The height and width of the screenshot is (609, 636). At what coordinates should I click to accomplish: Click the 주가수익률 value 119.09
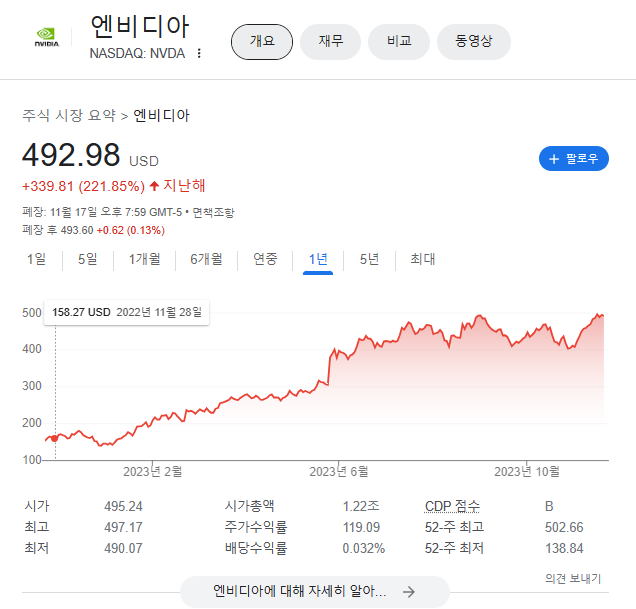click(361, 527)
